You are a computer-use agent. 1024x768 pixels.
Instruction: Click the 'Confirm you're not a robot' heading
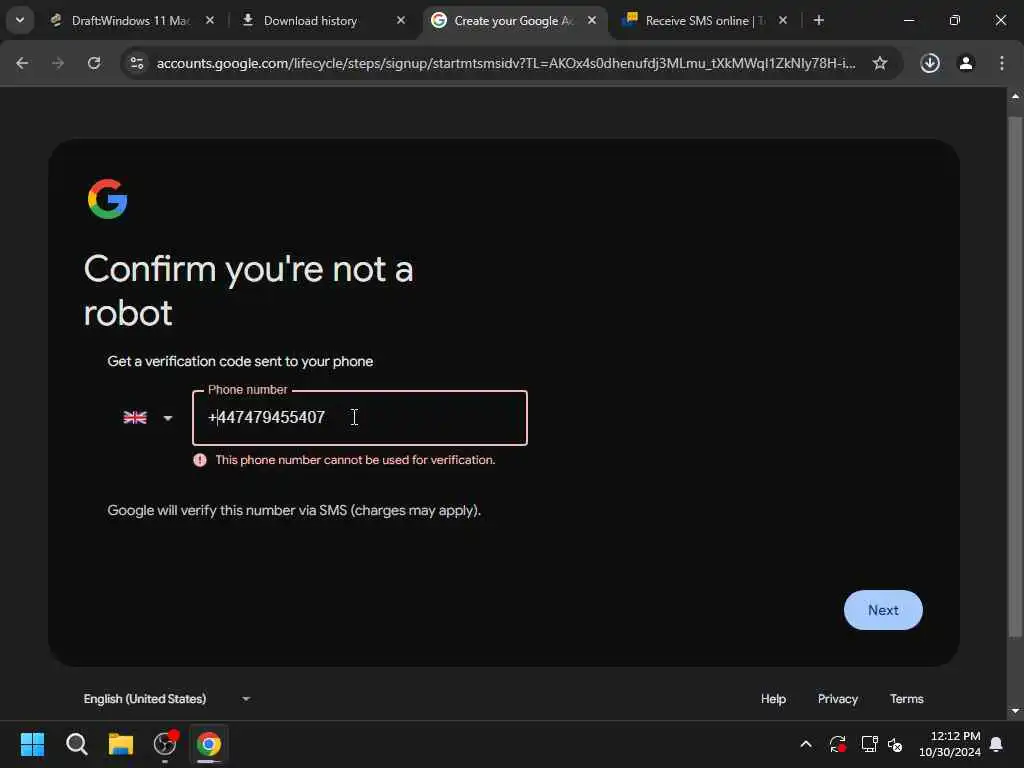[248, 291]
